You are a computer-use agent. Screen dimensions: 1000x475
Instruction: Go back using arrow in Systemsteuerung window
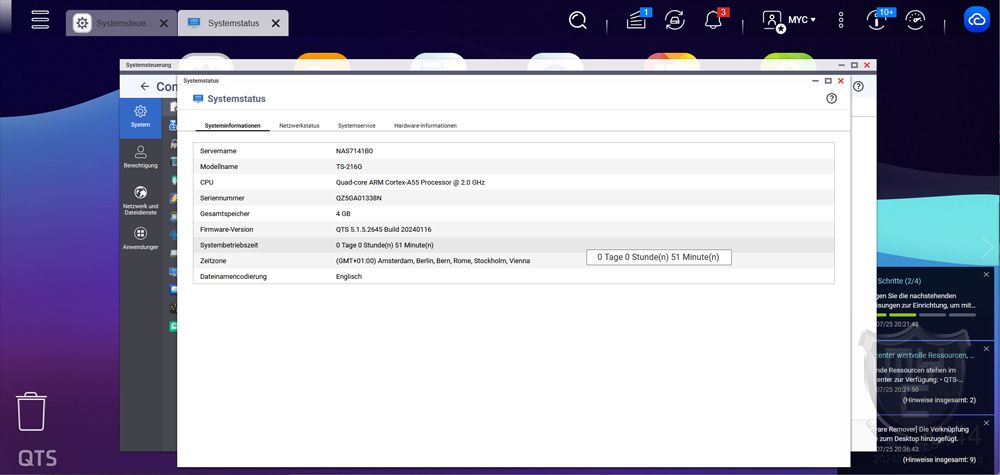145,87
